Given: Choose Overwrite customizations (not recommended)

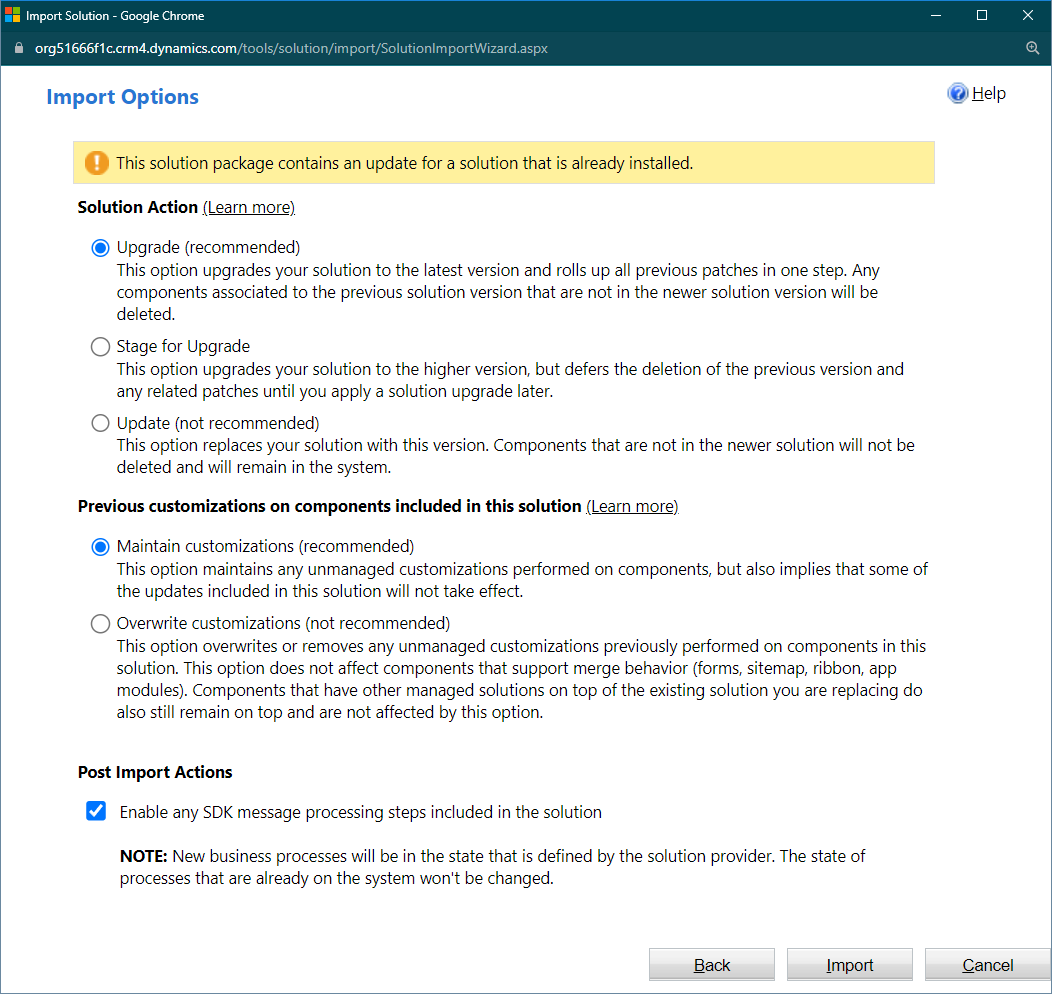Looking at the screenshot, I should 100,624.
